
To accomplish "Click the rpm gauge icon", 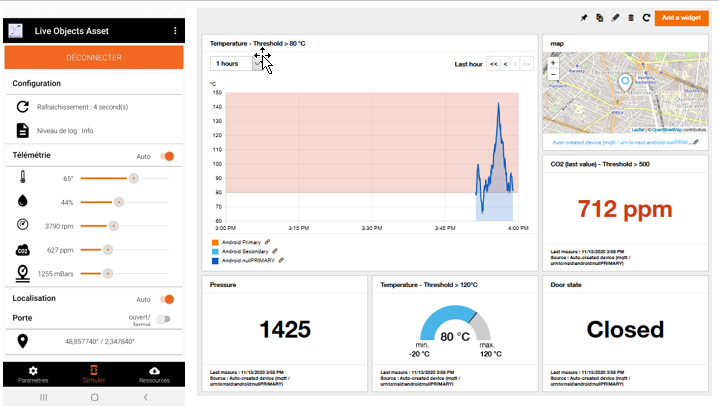I will click(22, 225).
